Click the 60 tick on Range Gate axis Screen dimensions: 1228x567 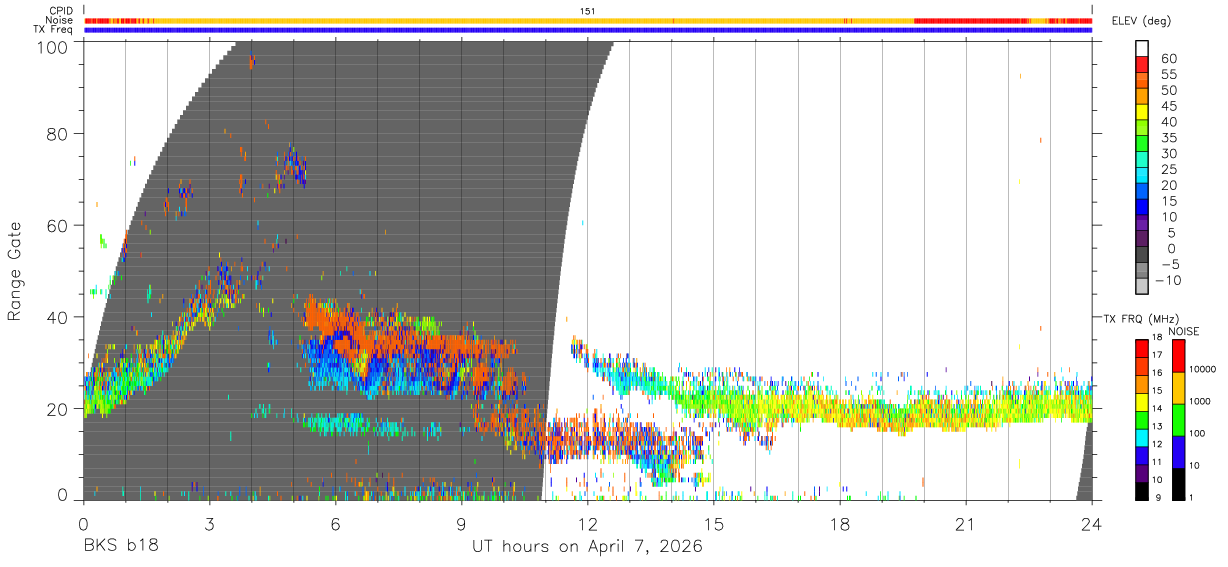pyautogui.click(x=57, y=226)
